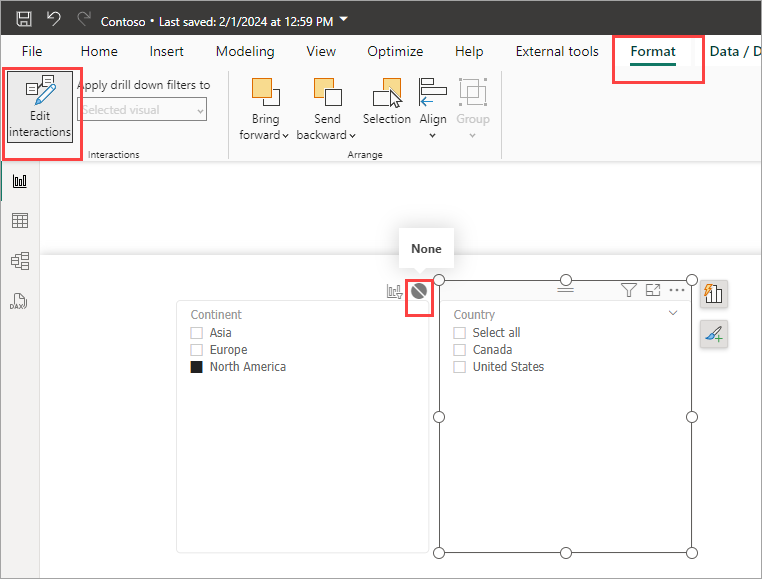Screen dimensions: 762x579
Task: Click the disabled Group button
Action: click(472, 109)
